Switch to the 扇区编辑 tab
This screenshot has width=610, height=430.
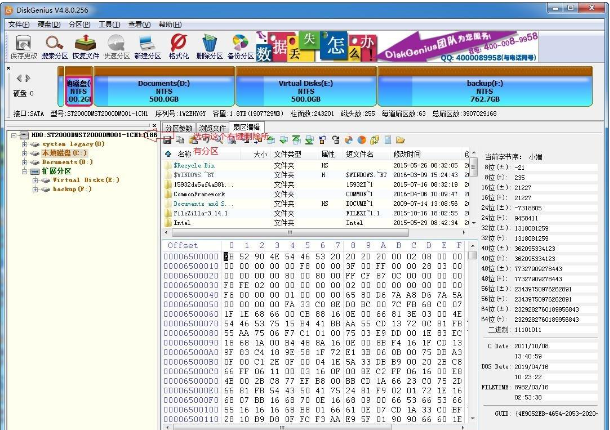tap(247, 127)
